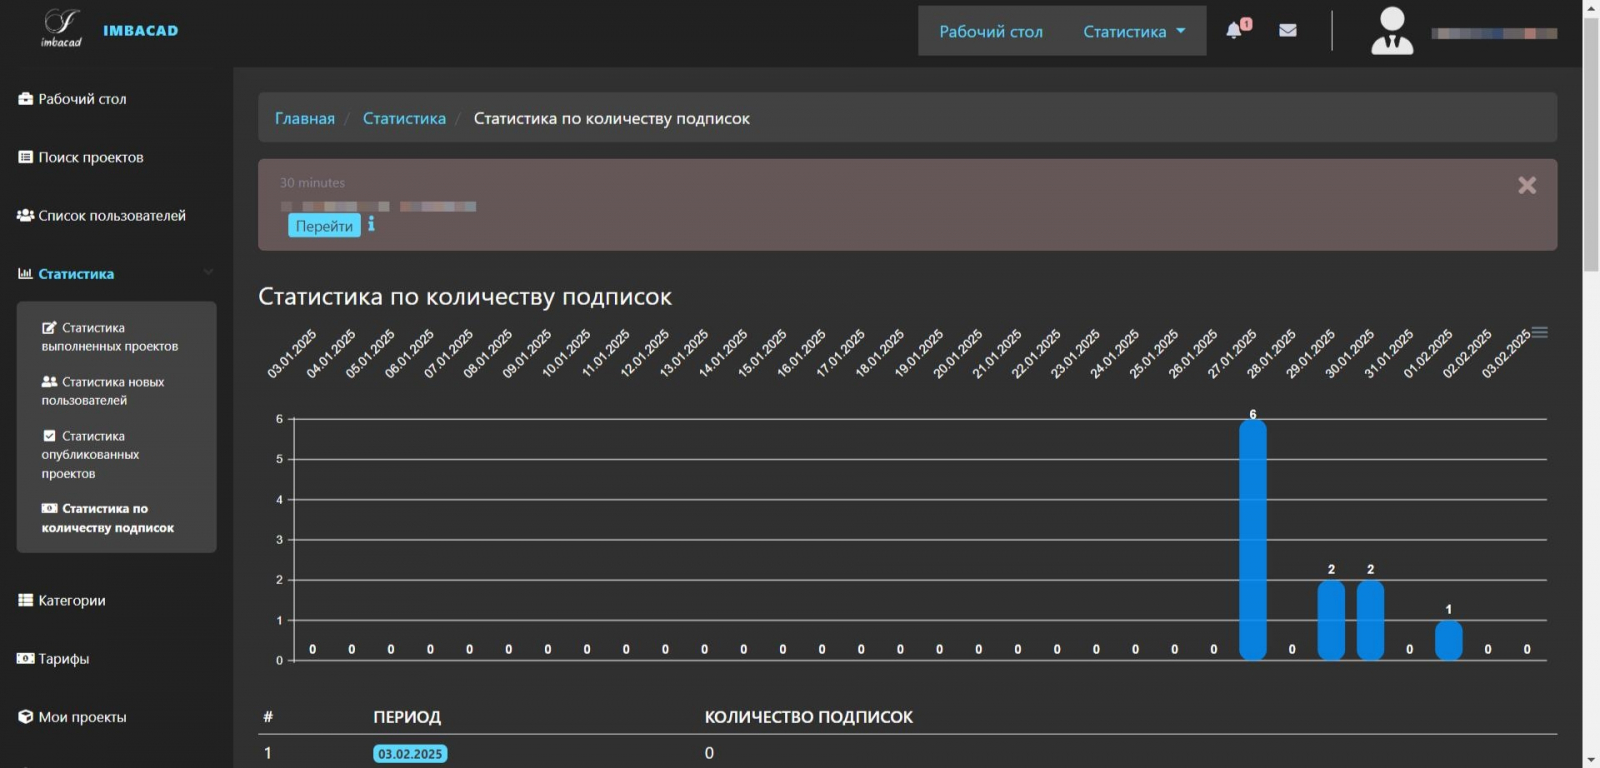This screenshot has width=1600, height=768.
Task: Click Статистика breadcrumb link
Action: 404,118
